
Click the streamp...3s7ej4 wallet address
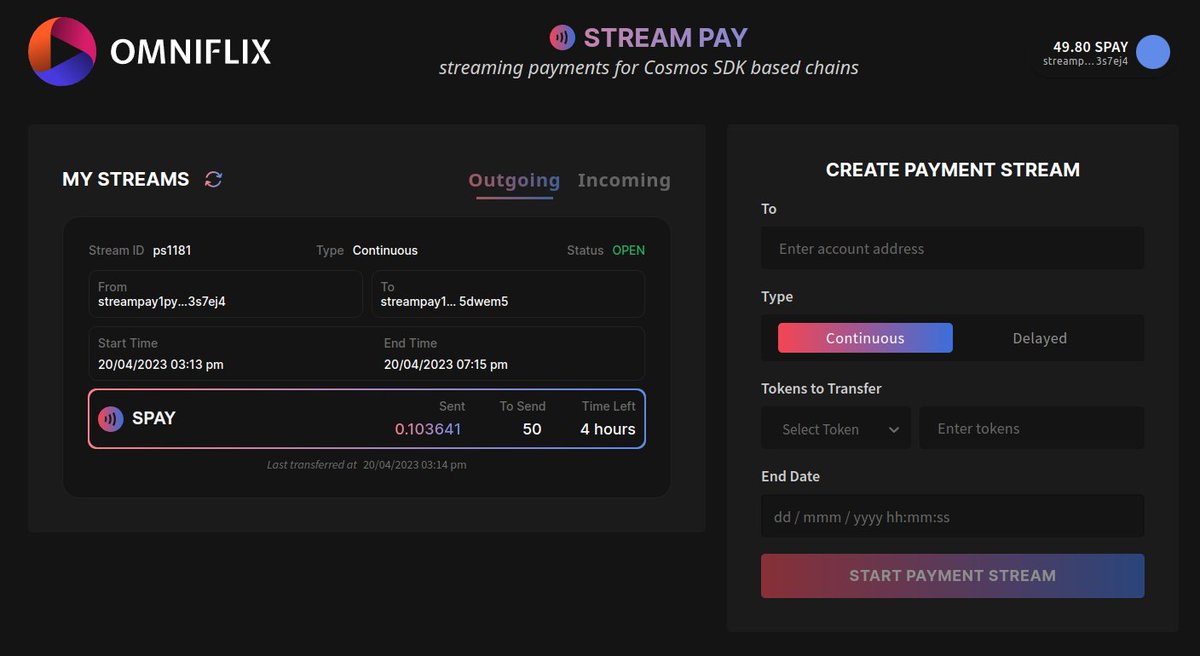1086,61
